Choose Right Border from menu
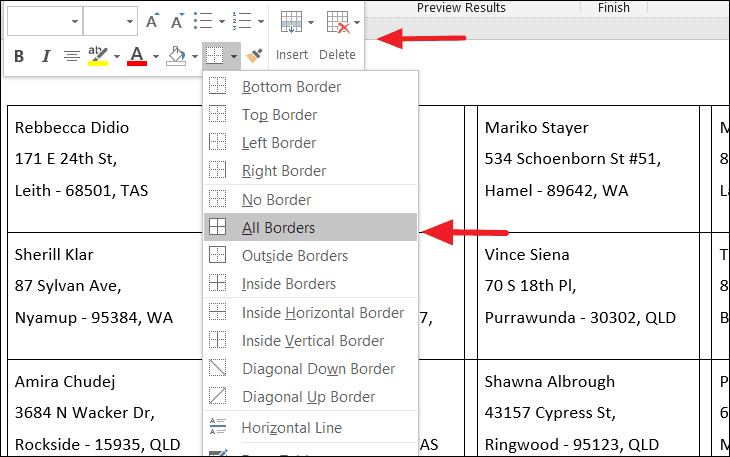The image size is (730, 457). click(311, 171)
